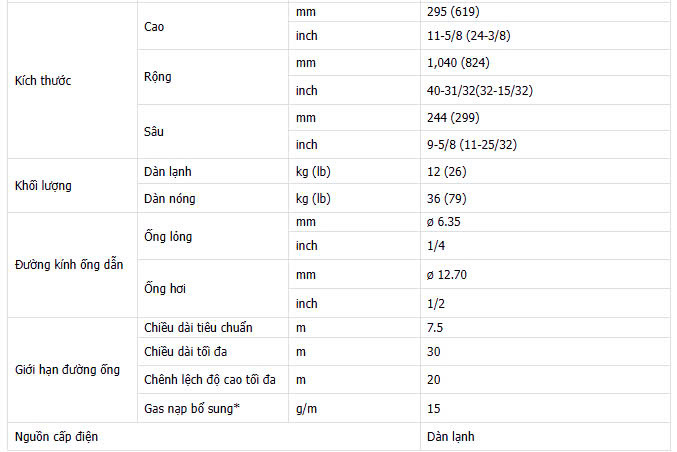This screenshot has height=452, width=677.
Task: Select the Ống lỏng label cell
Action: [x=213, y=236]
